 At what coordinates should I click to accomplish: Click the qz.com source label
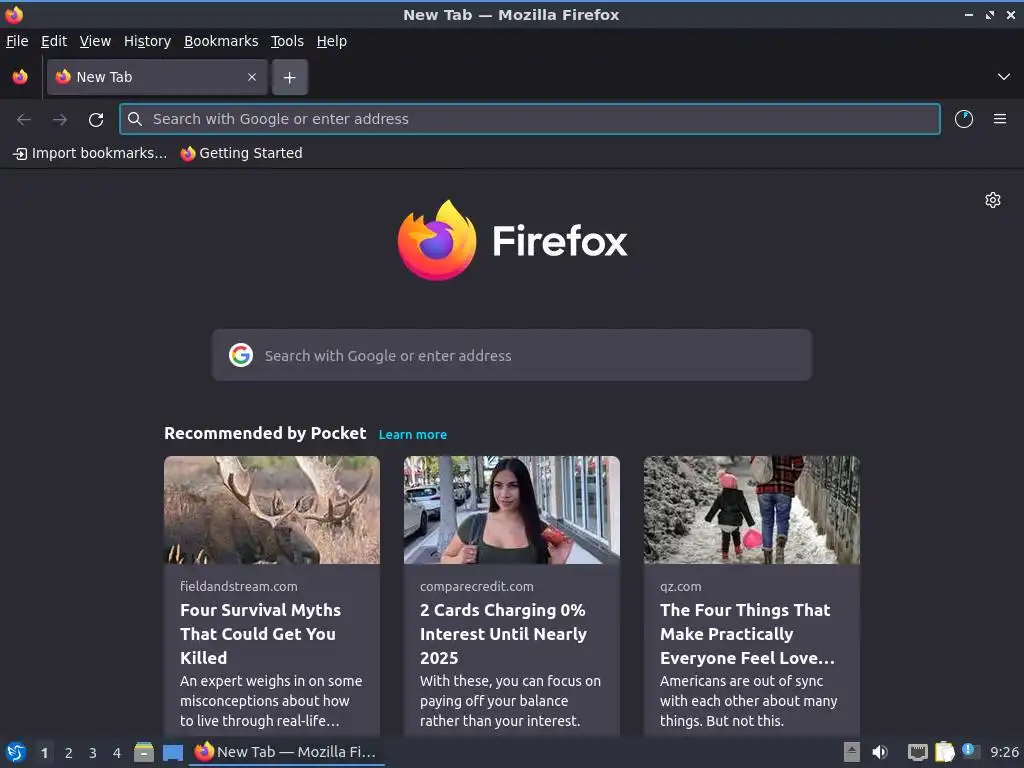[680, 586]
